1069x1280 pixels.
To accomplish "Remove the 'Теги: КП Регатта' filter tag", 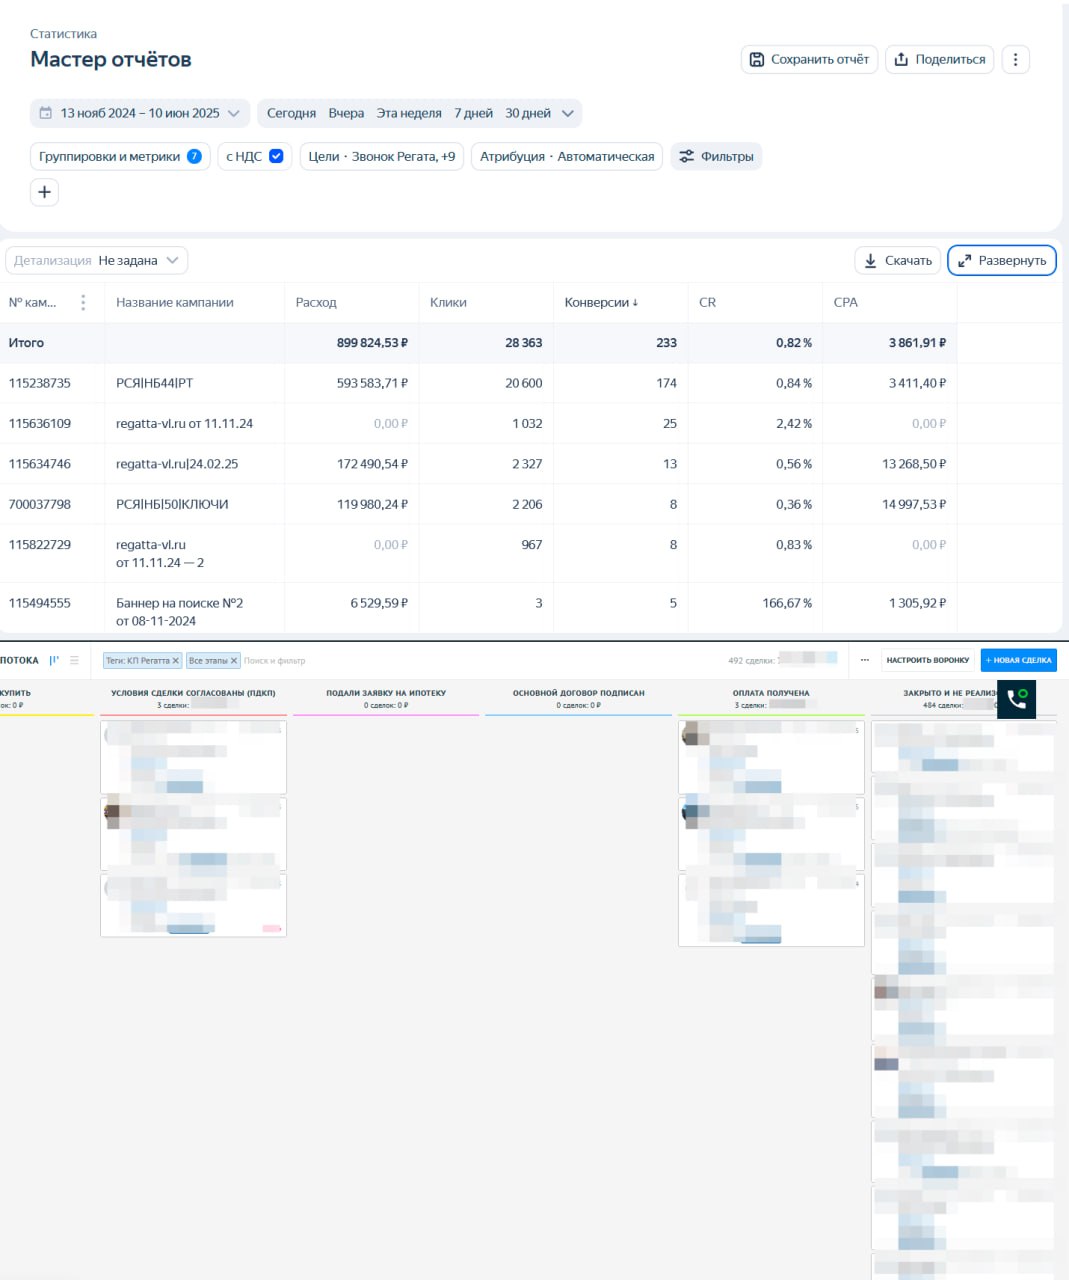I will tap(175, 661).
